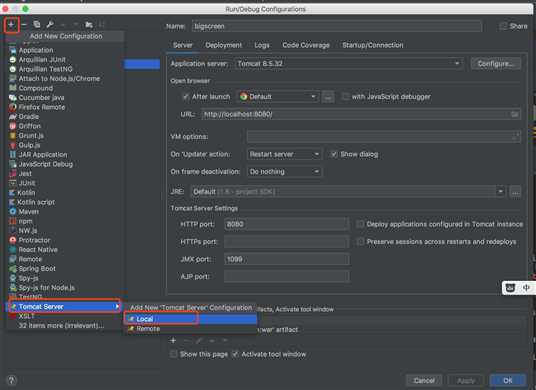Choose the JAR Application configuration type

pos(43,155)
